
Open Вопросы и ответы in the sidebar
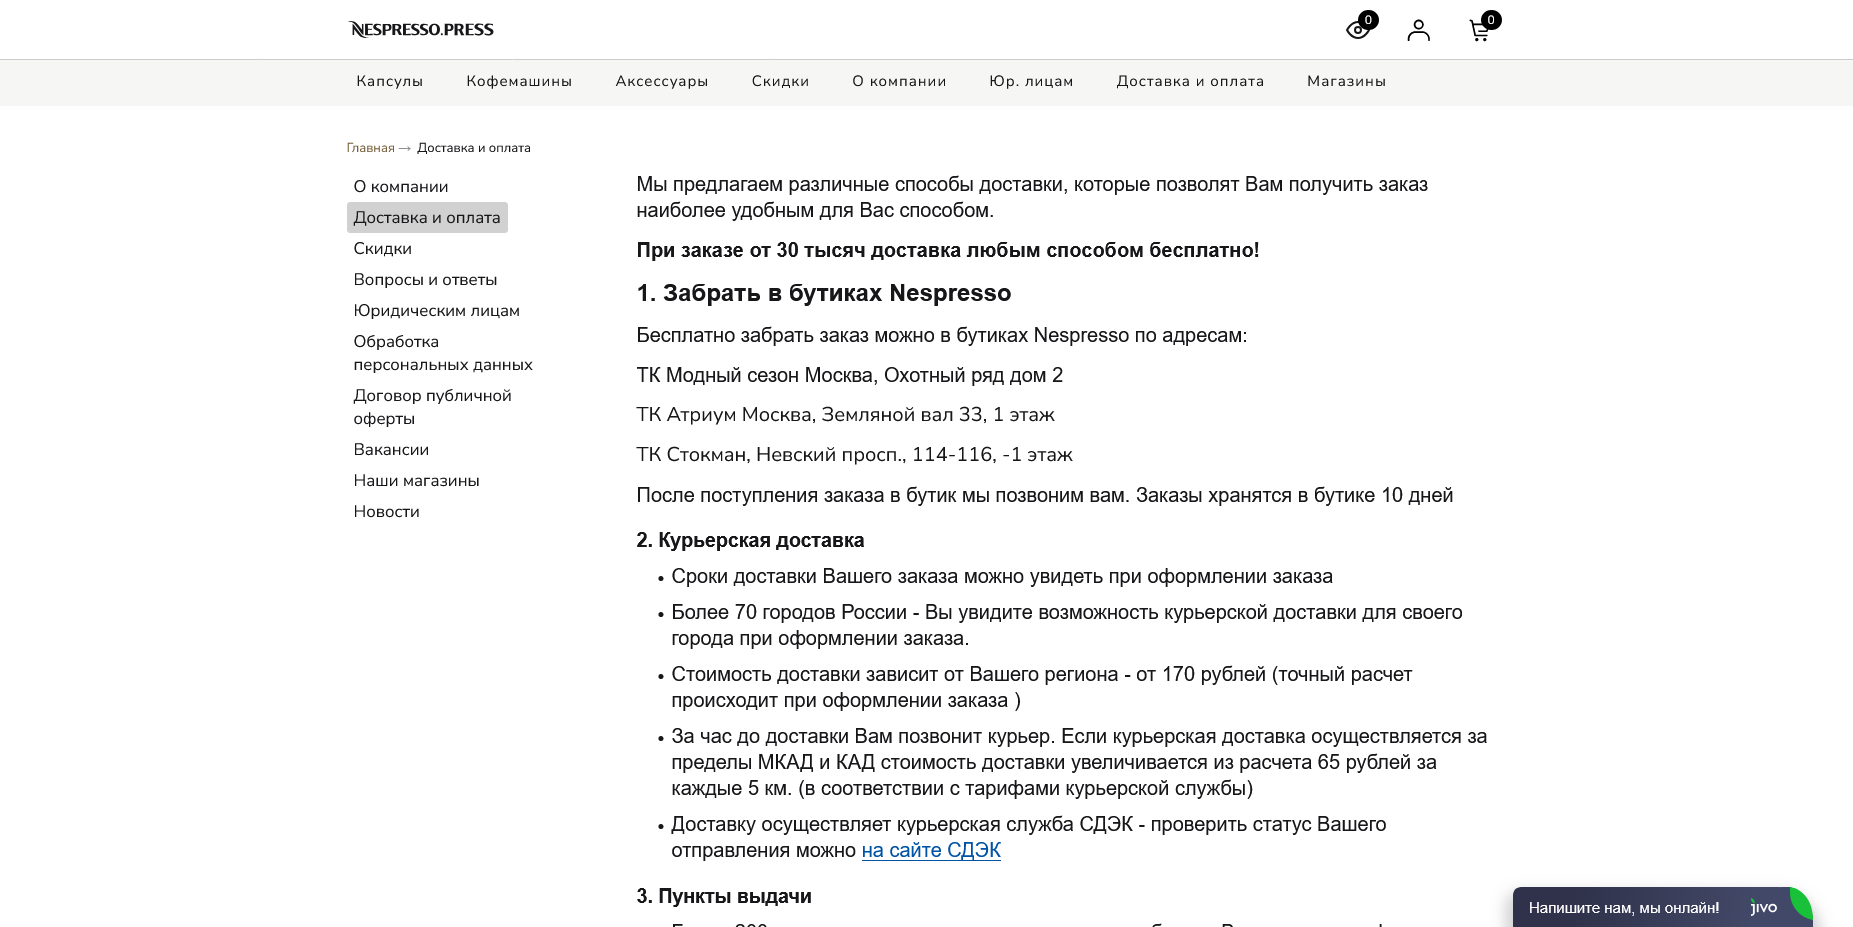[425, 280]
